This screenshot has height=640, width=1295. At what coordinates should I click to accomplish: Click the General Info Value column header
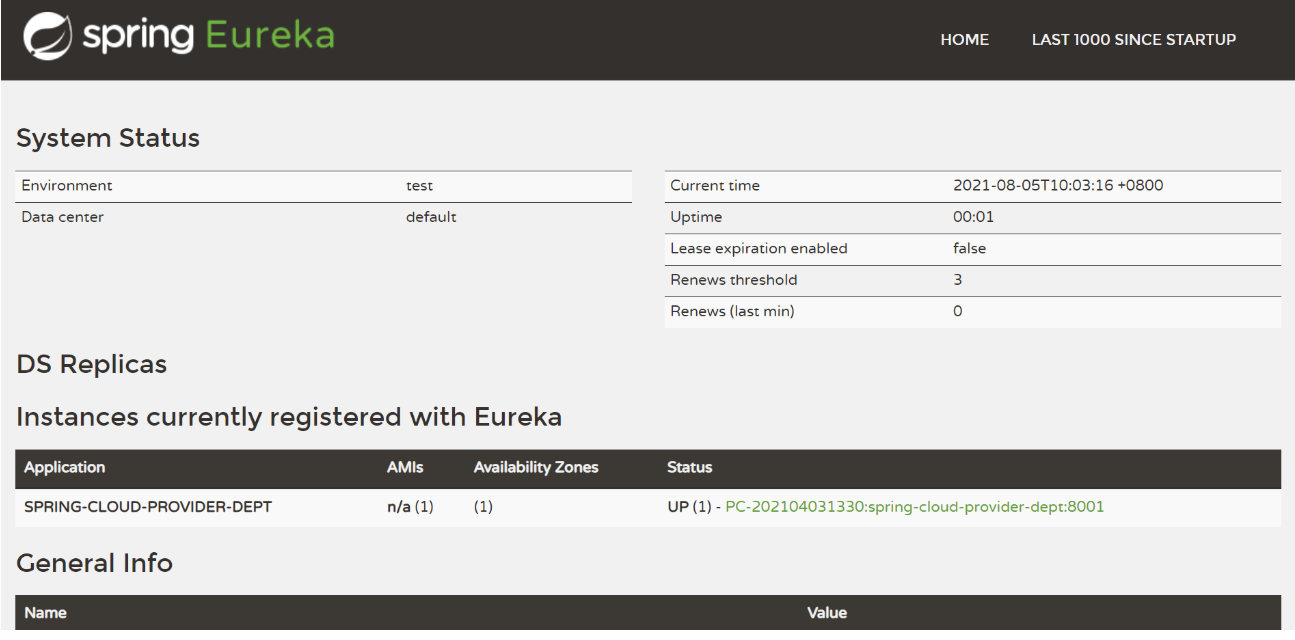coord(827,613)
